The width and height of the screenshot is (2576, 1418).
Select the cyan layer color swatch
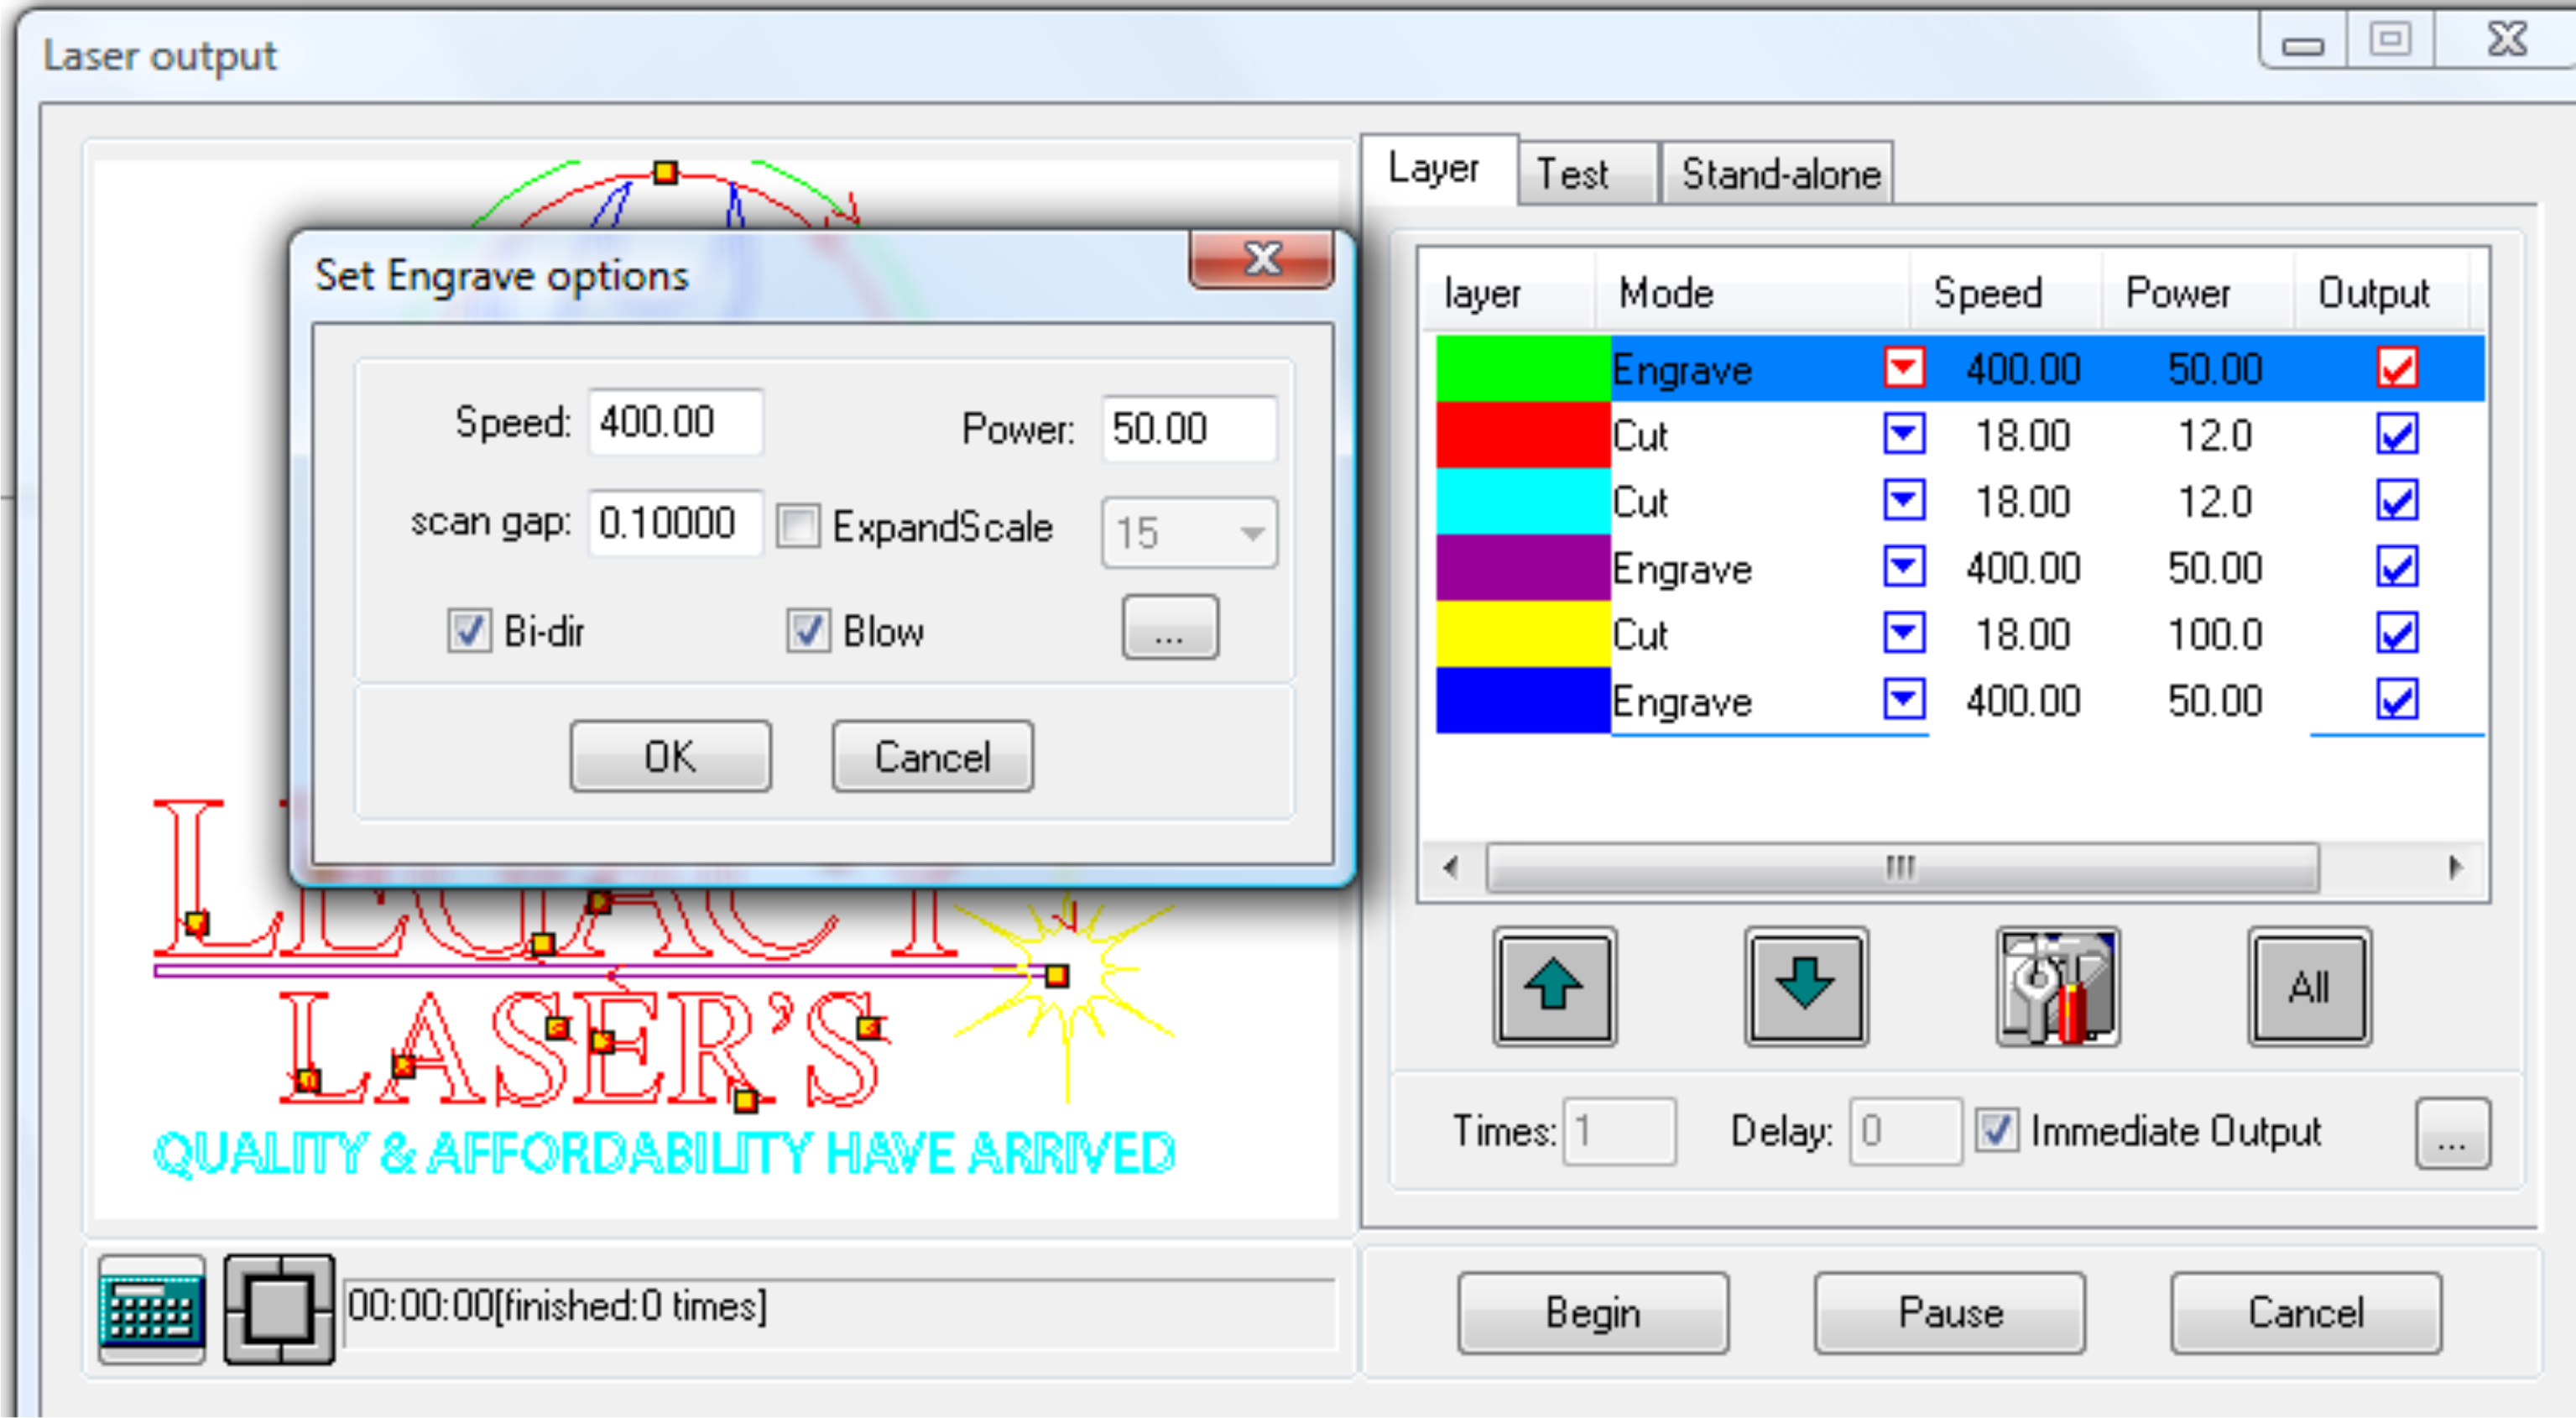tap(1523, 501)
